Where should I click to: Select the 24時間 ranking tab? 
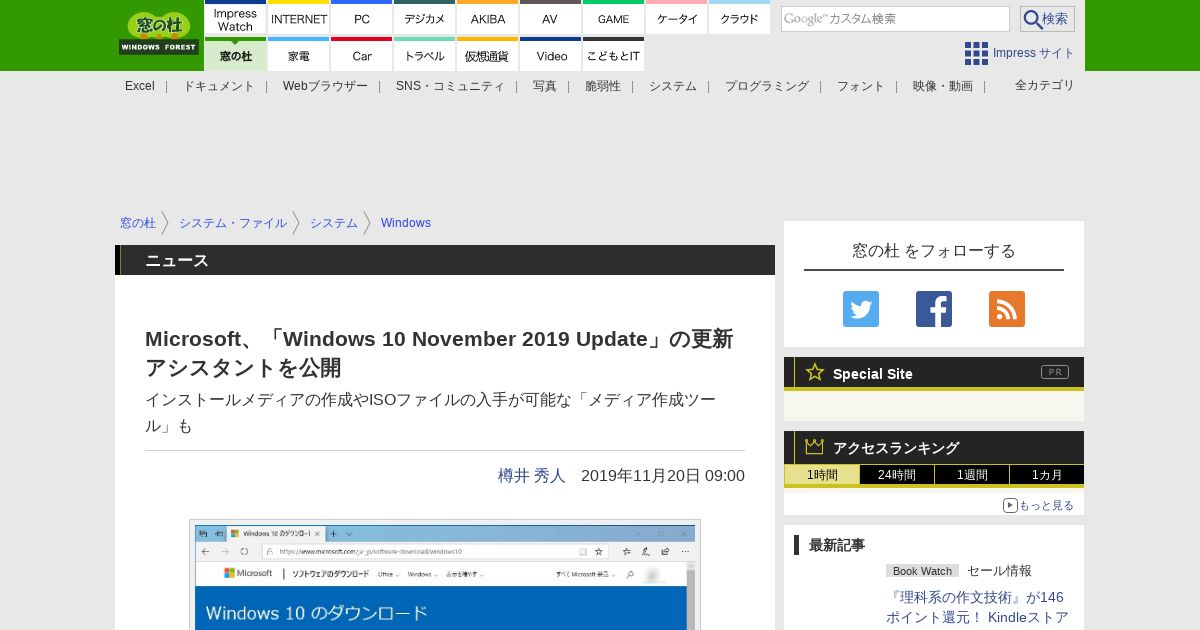coord(897,475)
